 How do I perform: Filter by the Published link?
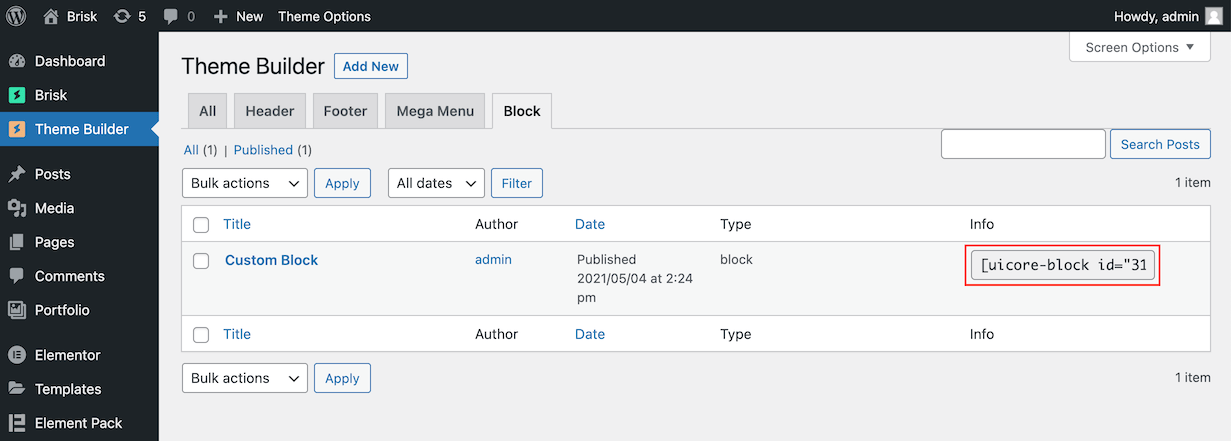coord(263,150)
